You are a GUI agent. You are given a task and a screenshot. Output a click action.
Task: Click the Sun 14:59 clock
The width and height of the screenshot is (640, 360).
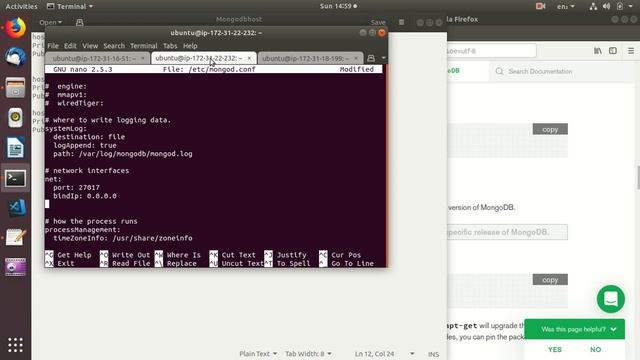click(x=338, y=6)
